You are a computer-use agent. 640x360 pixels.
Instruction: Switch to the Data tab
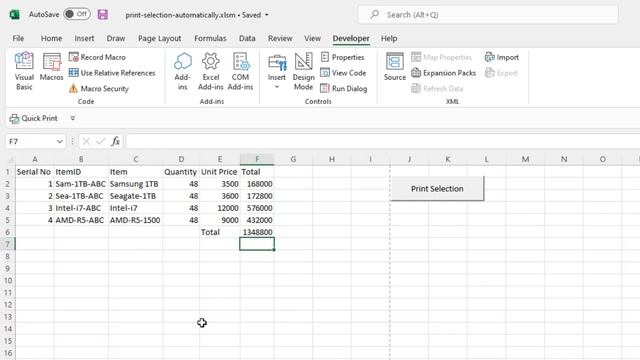pyautogui.click(x=247, y=38)
